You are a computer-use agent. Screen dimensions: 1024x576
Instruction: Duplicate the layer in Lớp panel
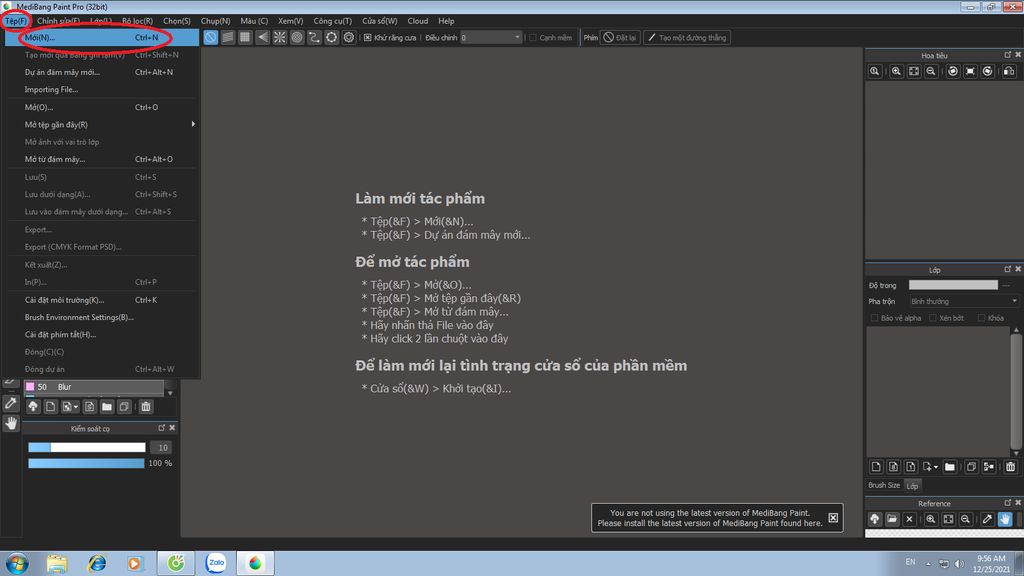971,466
